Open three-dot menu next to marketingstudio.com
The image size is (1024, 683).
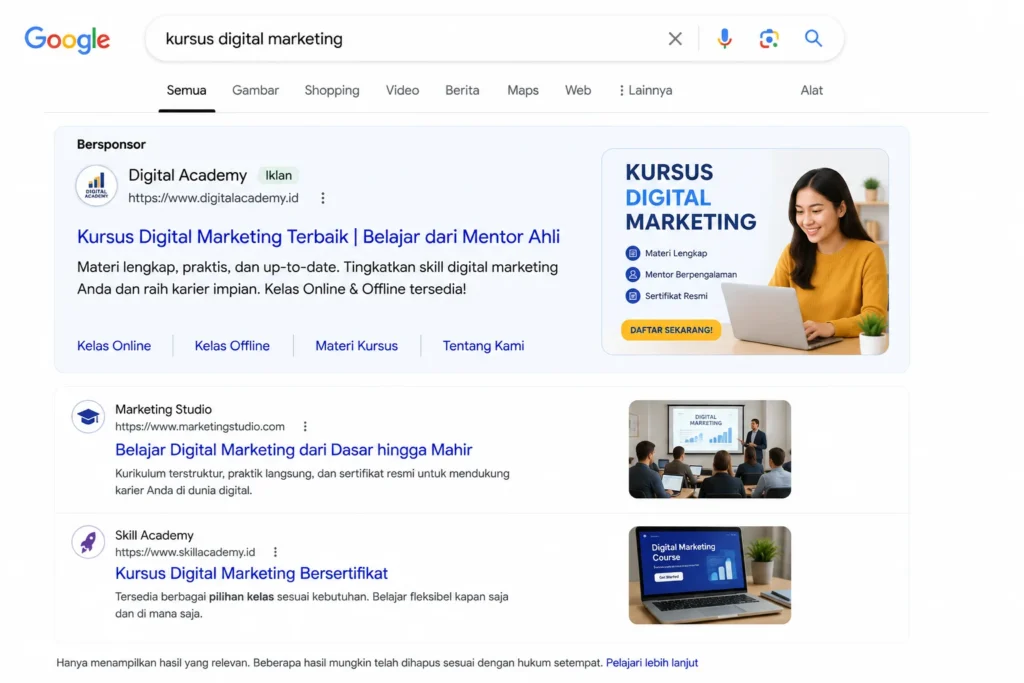point(305,426)
